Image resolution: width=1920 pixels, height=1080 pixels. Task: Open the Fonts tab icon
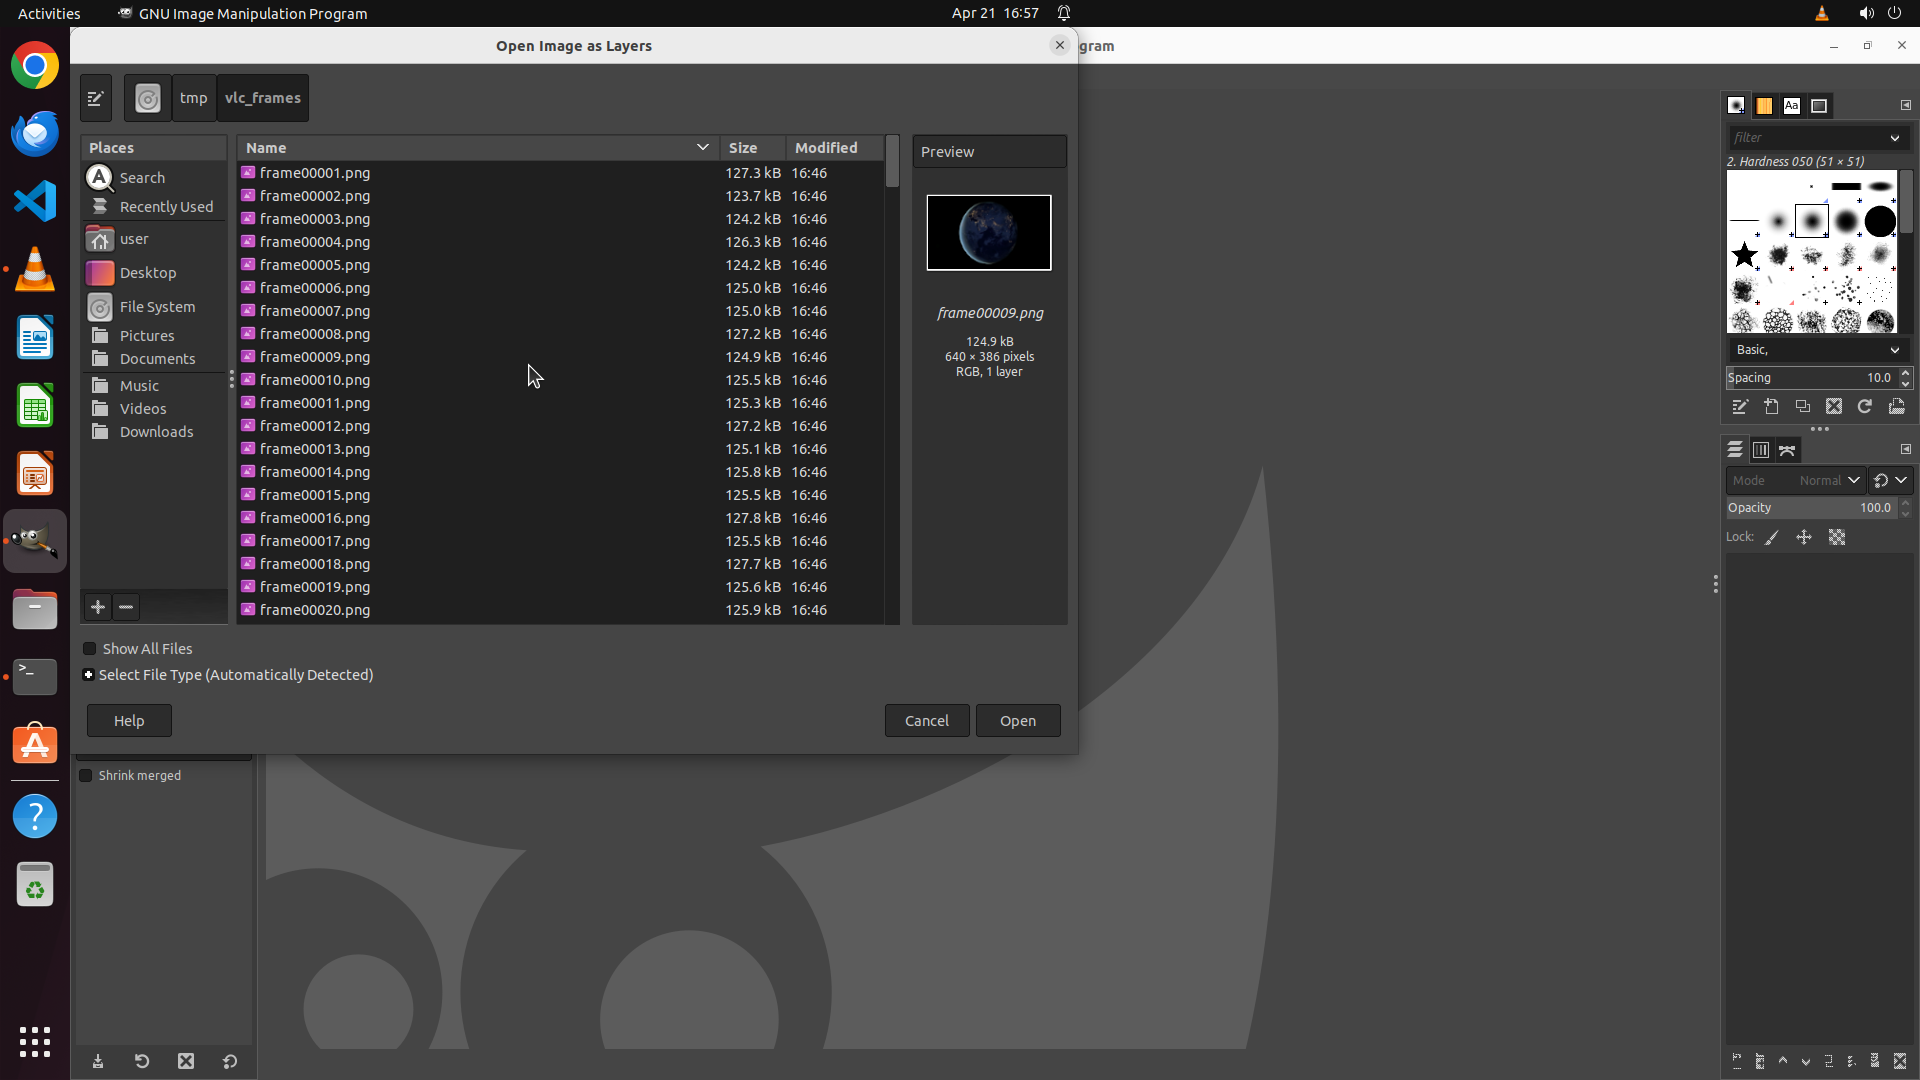1792,106
